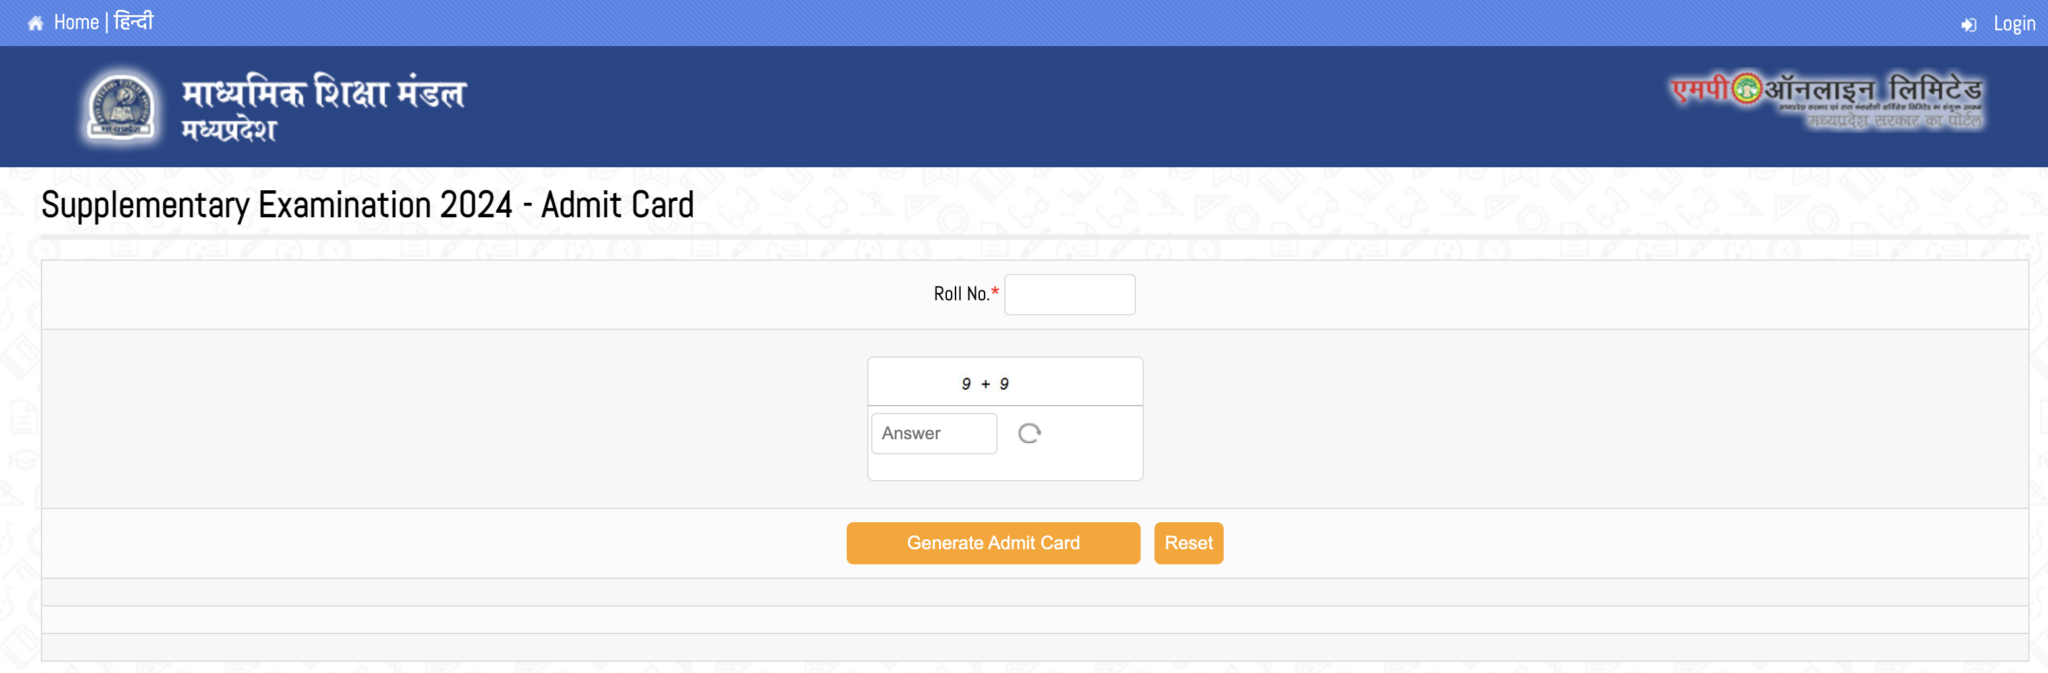
Task: Click the home icon in the top navigation bar
Action: tap(33, 21)
